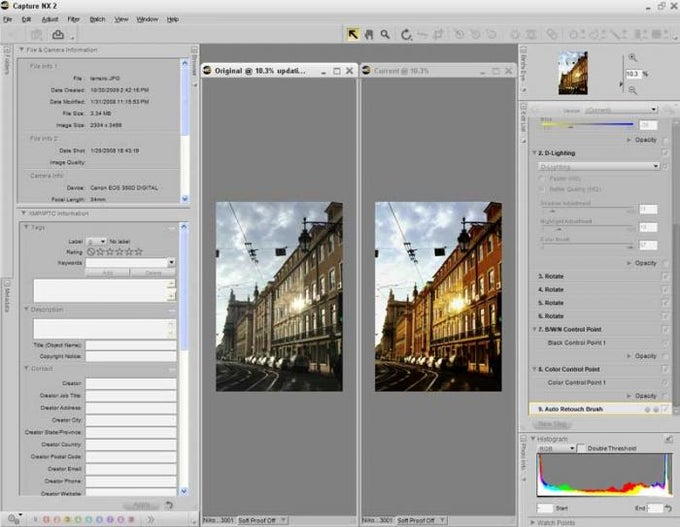The image size is (680, 527).
Task: Open the Window menu
Action: pyautogui.click(x=147, y=20)
